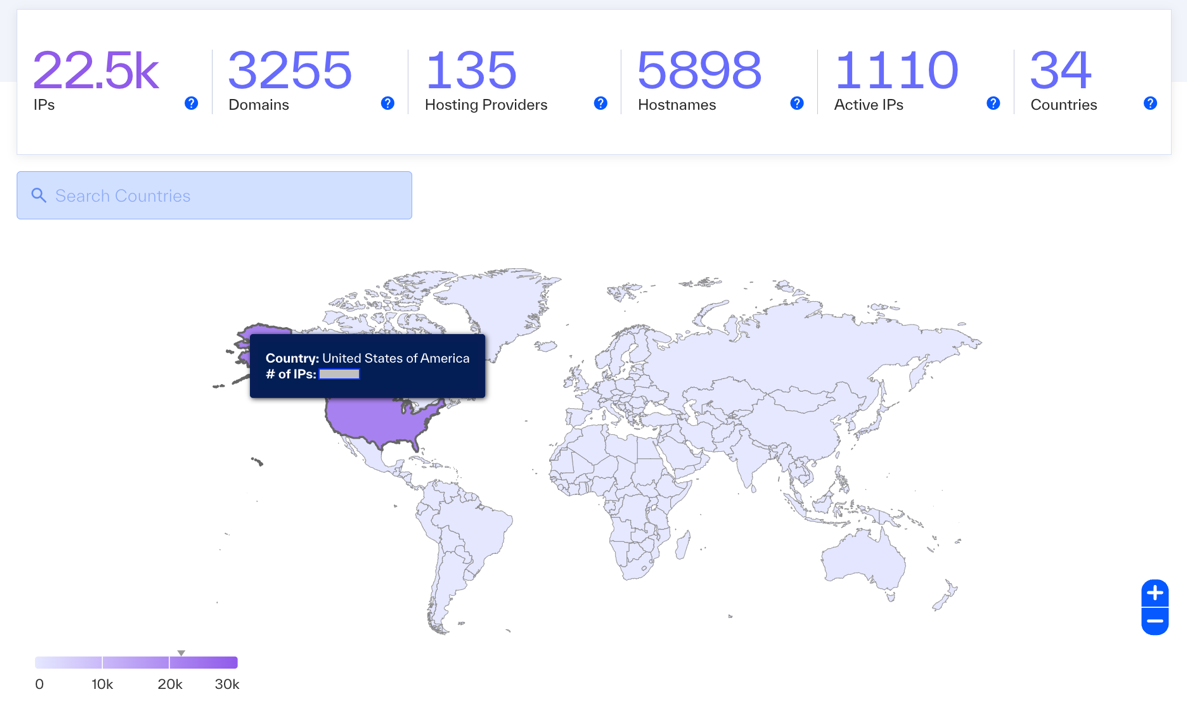Click the 10k legend label

coord(102,684)
